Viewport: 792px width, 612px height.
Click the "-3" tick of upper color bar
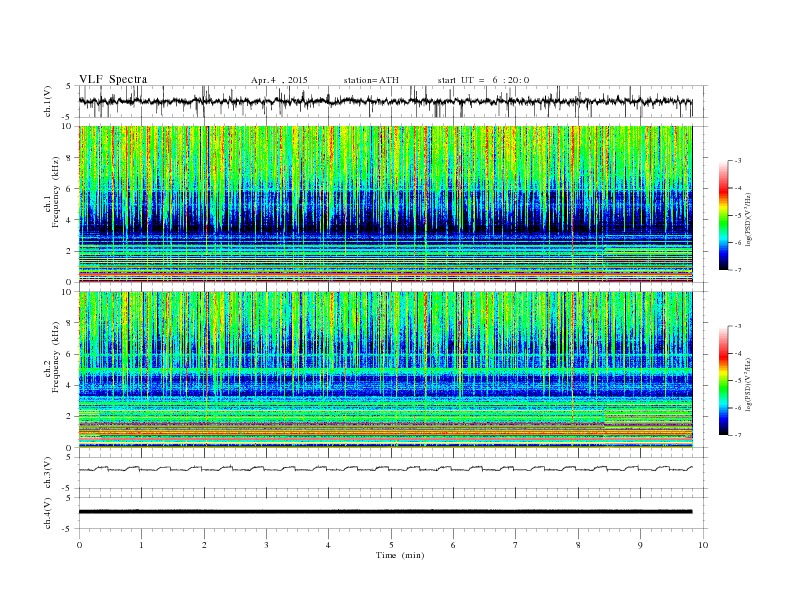pos(738,161)
